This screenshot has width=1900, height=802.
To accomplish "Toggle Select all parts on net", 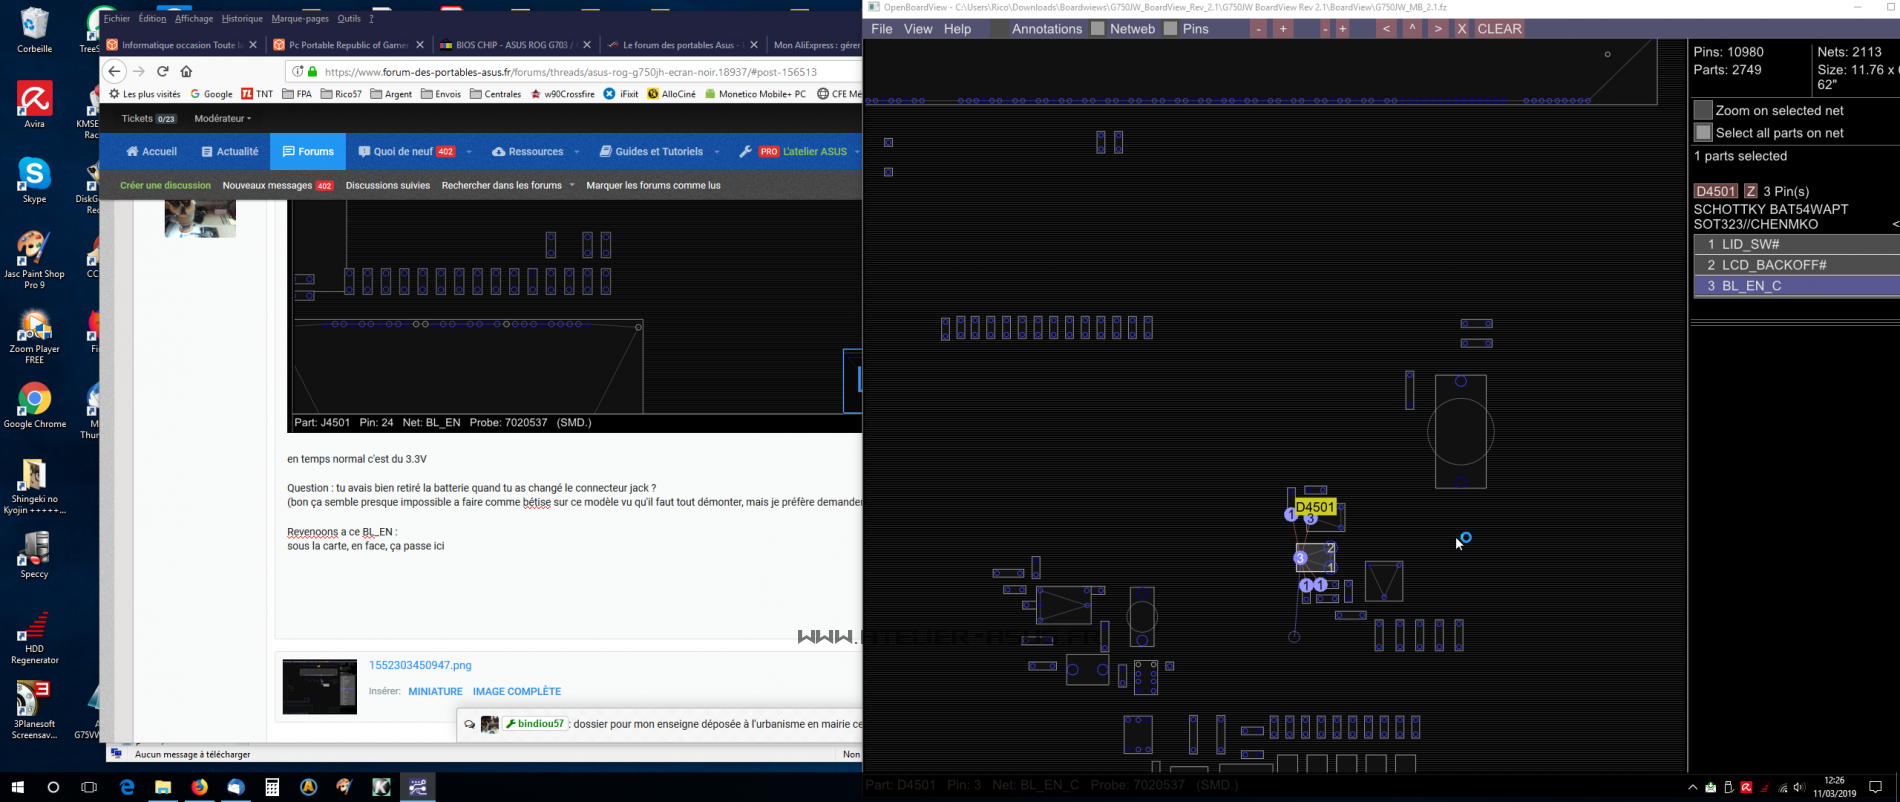I will point(1703,132).
